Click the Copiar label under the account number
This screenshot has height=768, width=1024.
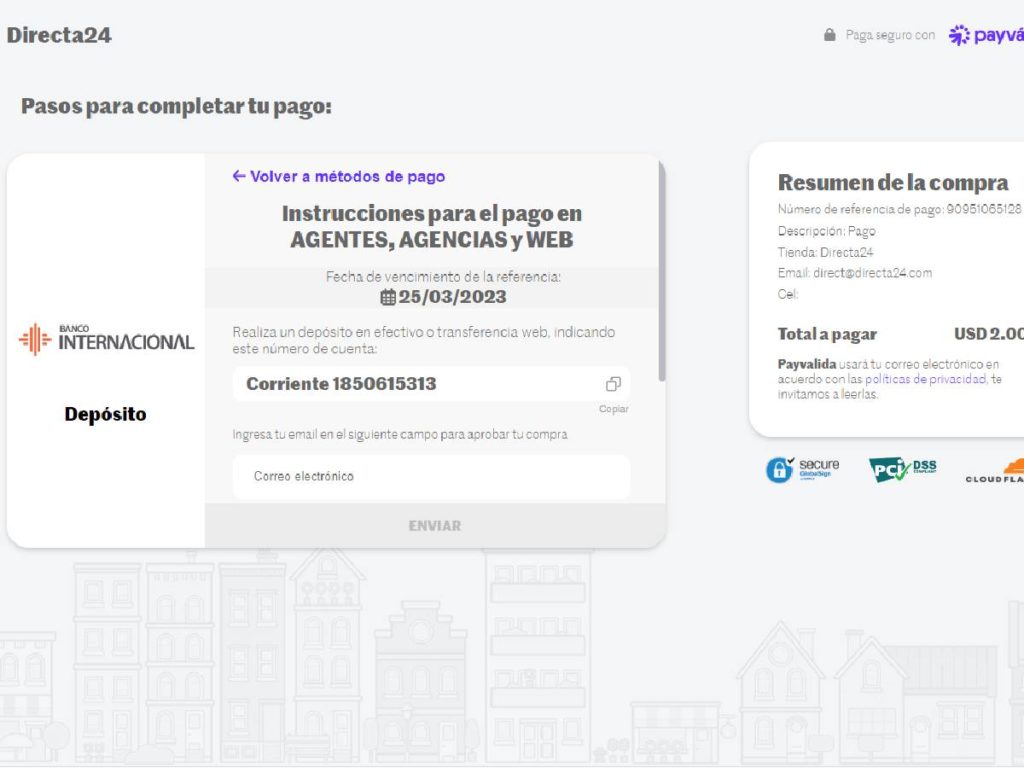point(613,409)
